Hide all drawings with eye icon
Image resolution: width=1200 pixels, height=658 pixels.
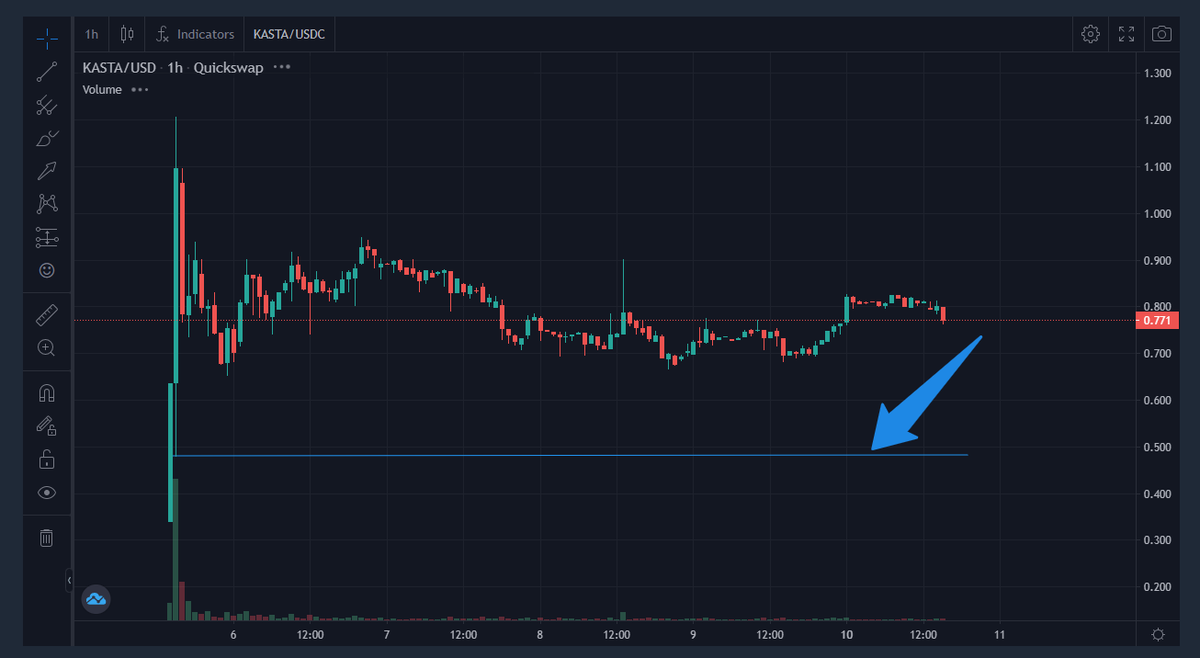coord(46,492)
